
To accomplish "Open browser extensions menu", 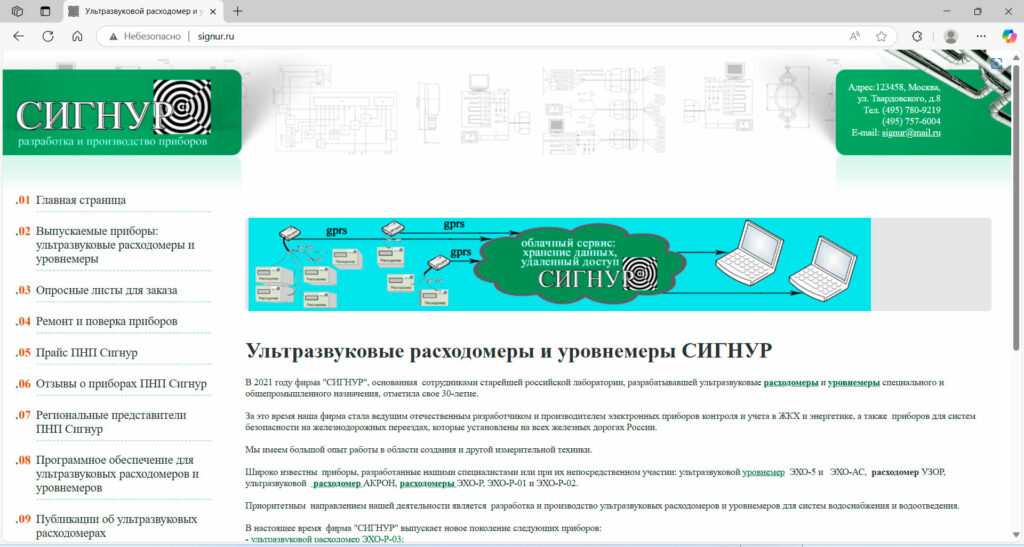I will 917,37.
